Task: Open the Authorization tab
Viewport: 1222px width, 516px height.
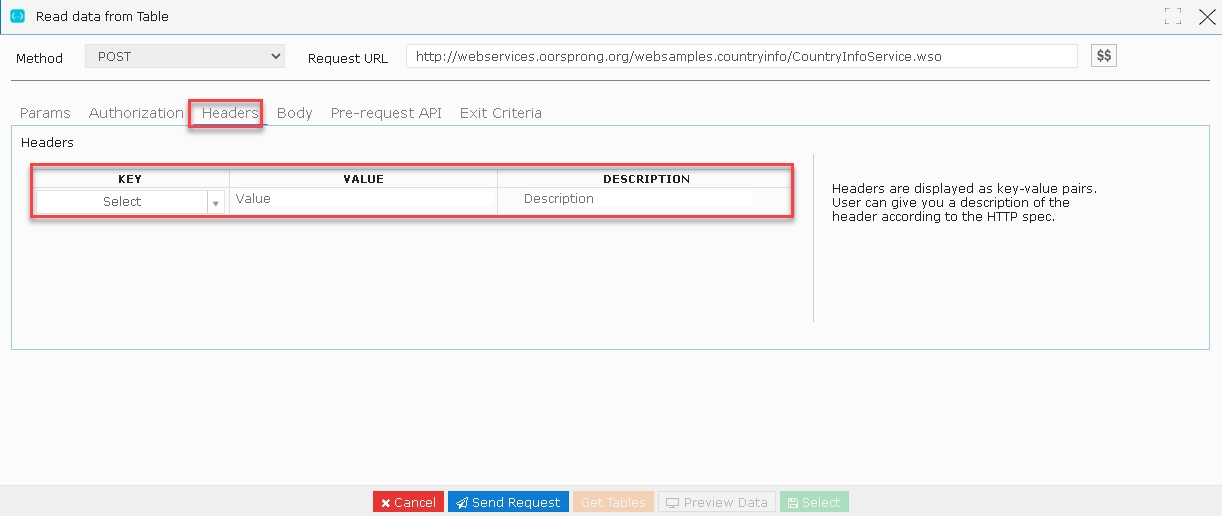Action: (x=136, y=113)
